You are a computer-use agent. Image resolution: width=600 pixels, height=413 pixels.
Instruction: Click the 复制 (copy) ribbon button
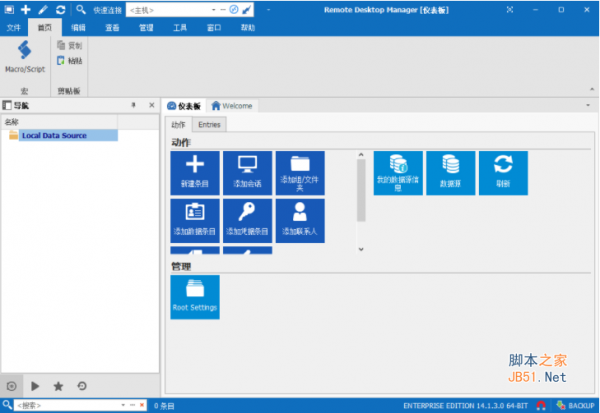coord(70,46)
